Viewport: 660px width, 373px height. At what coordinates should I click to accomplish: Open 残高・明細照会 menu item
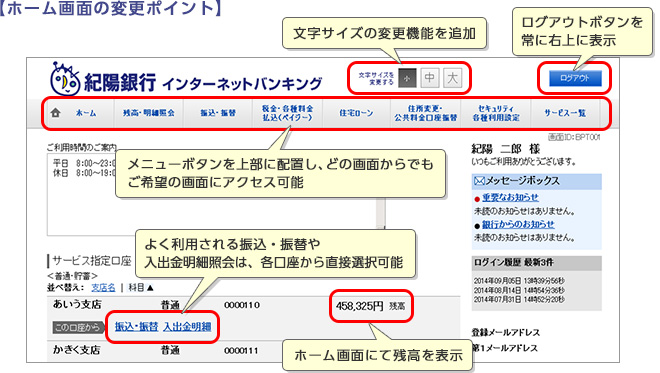[x=149, y=113]
